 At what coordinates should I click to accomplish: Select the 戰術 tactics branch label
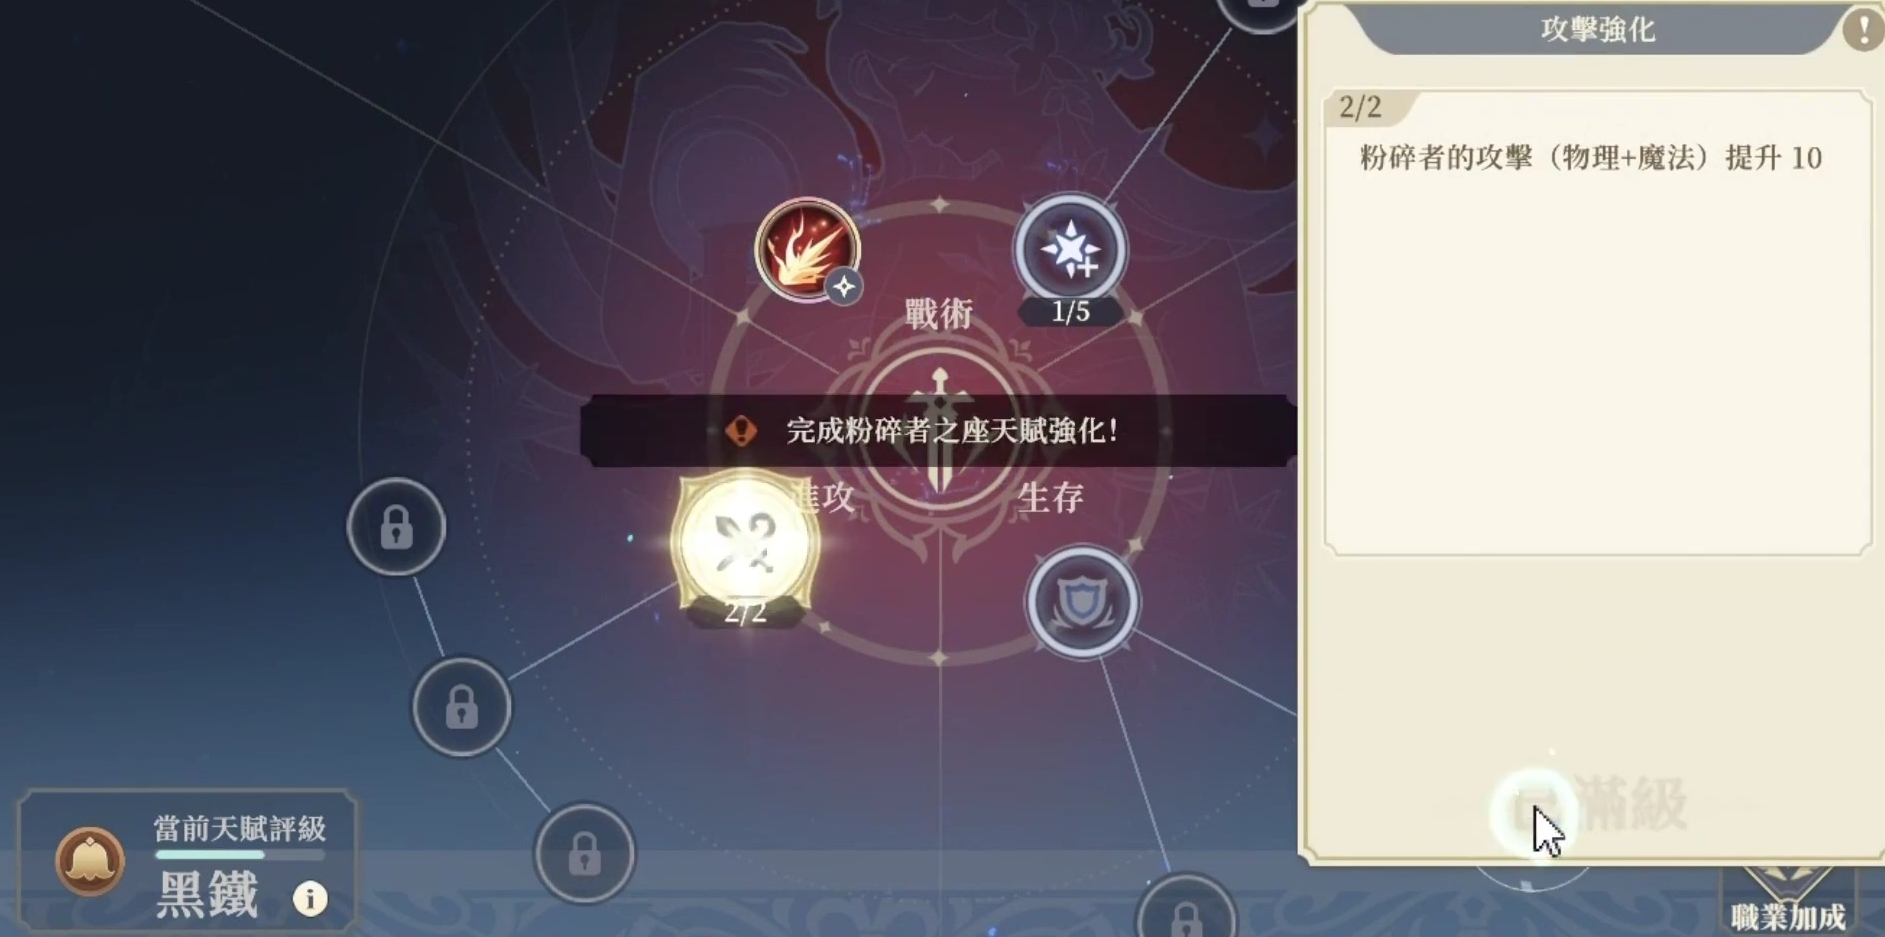[938, 313]
